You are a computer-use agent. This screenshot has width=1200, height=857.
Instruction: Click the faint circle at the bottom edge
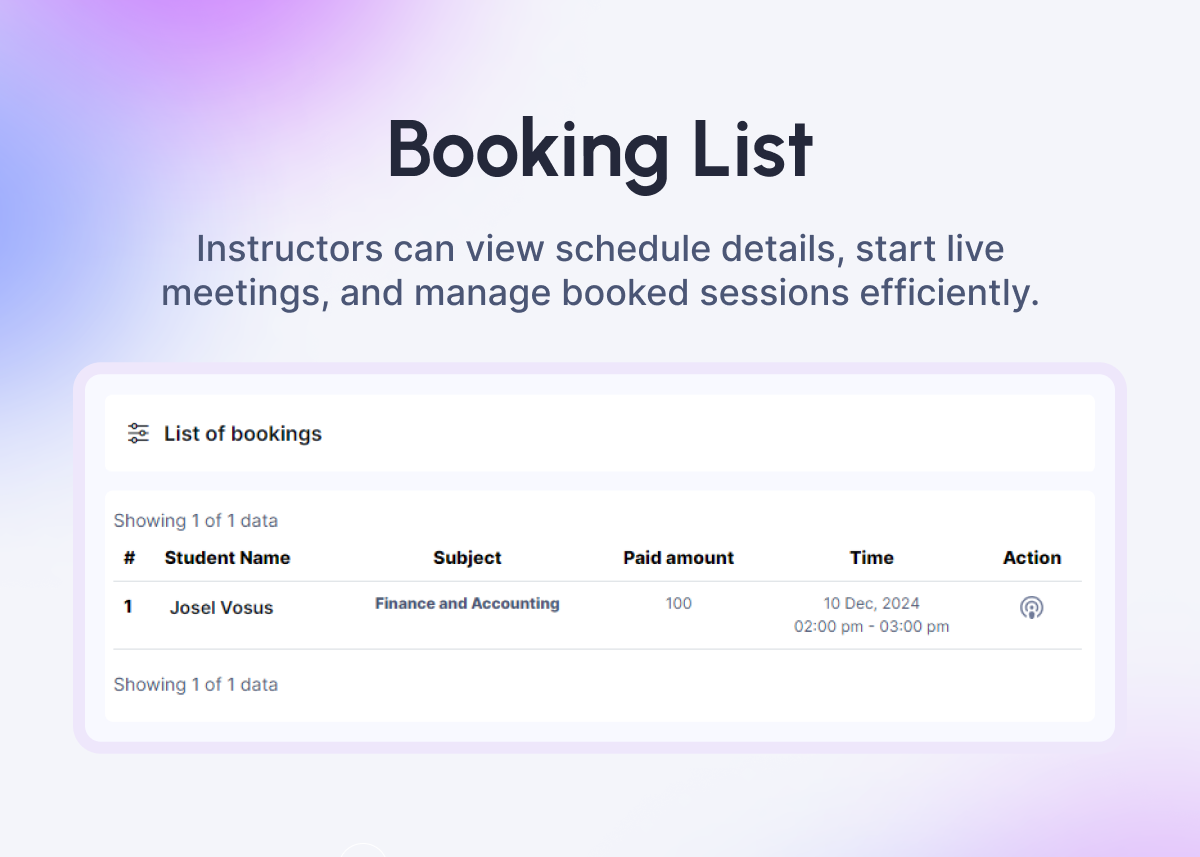[x=362, y=851]
